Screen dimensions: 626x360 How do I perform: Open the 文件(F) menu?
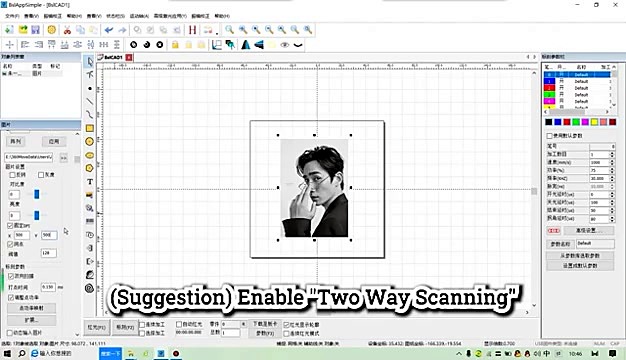(x=12, y=16)
